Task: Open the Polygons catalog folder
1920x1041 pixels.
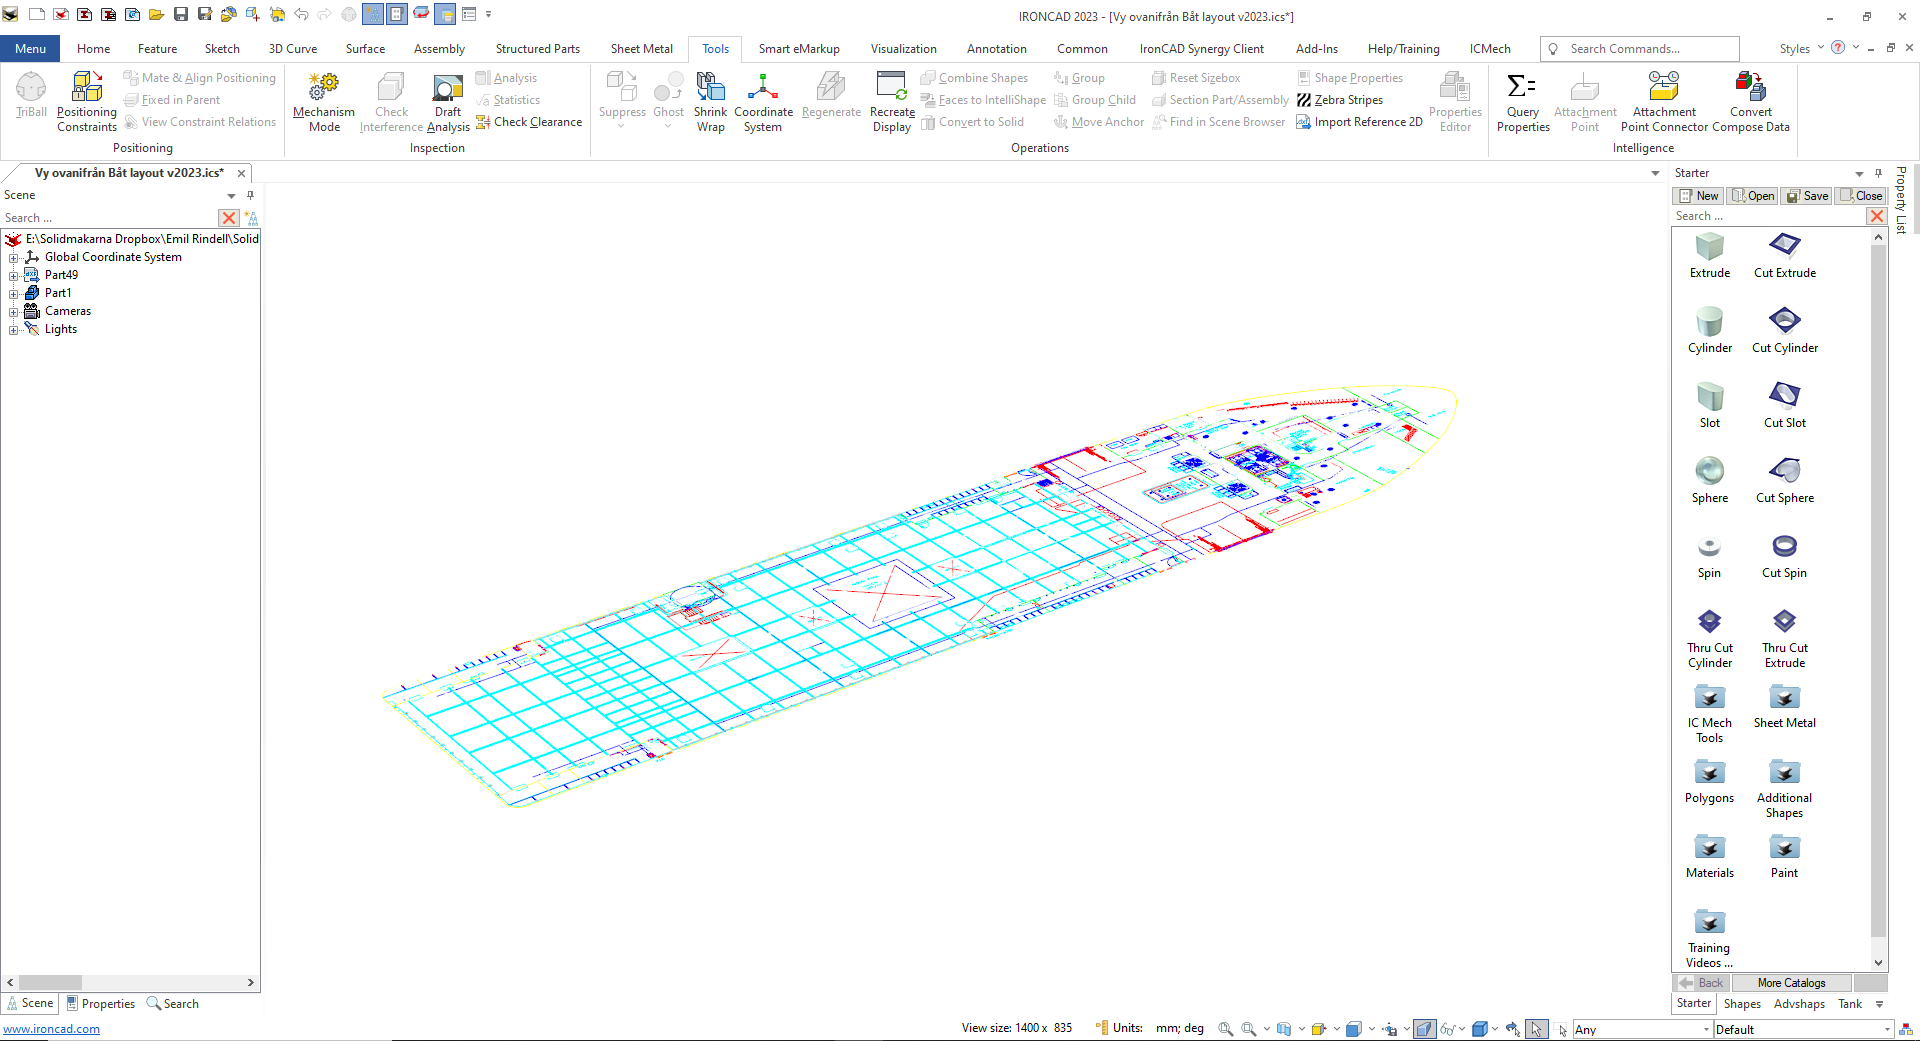Action: point(1710,781)
